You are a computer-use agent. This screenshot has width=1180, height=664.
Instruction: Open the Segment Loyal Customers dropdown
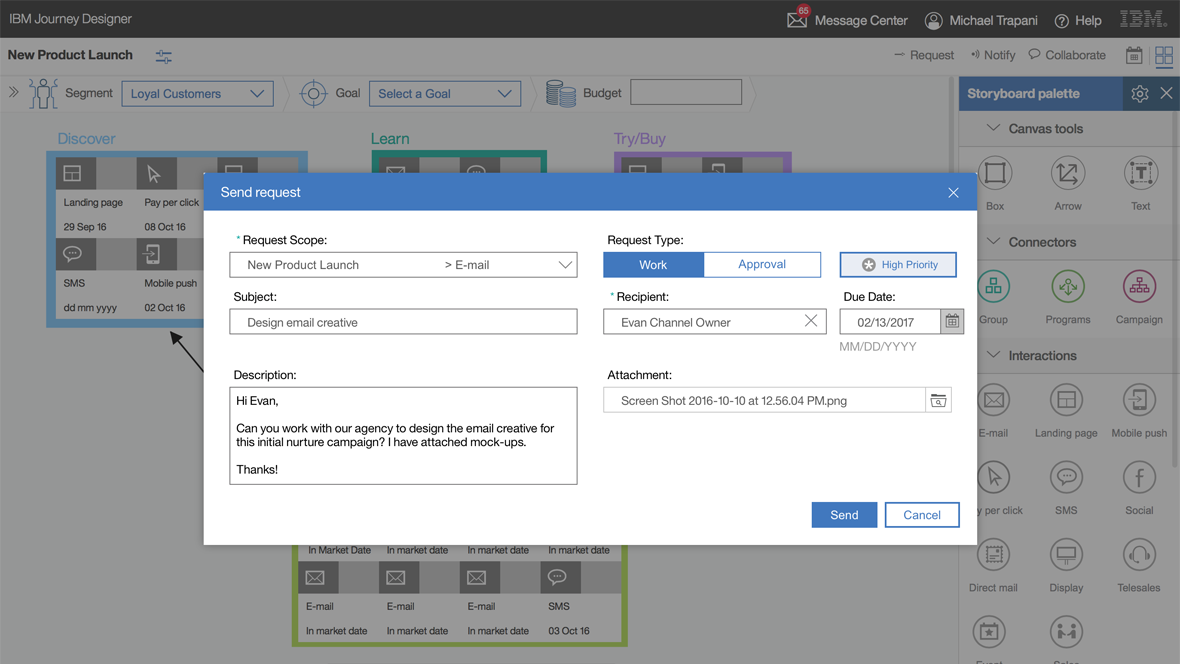pyautogui.click(x=197, y=93)
